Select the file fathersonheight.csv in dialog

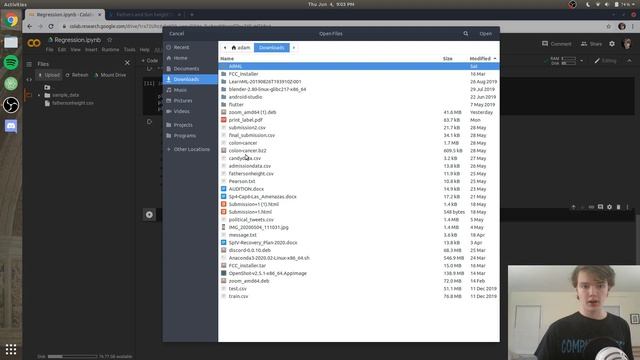(x=359, y=173)
